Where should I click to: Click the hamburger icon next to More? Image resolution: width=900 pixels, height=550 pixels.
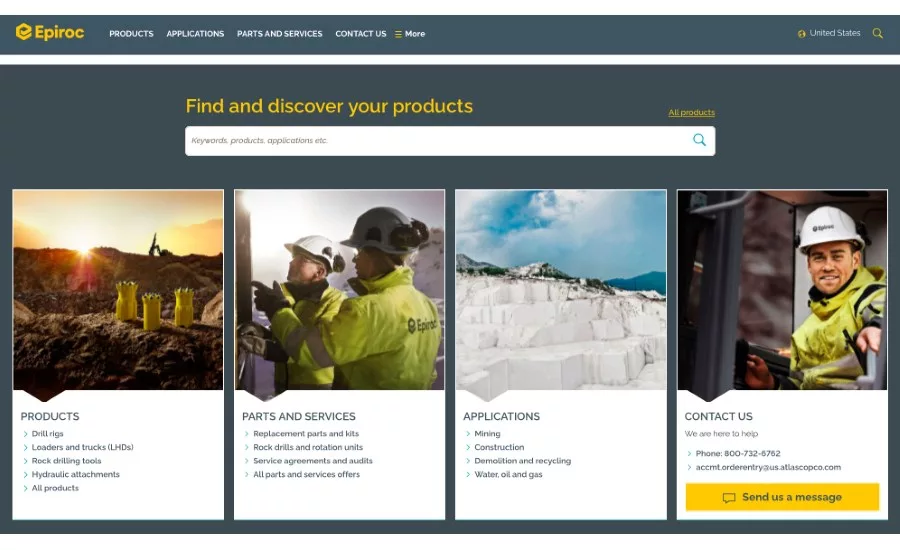[x=398, y=34]
